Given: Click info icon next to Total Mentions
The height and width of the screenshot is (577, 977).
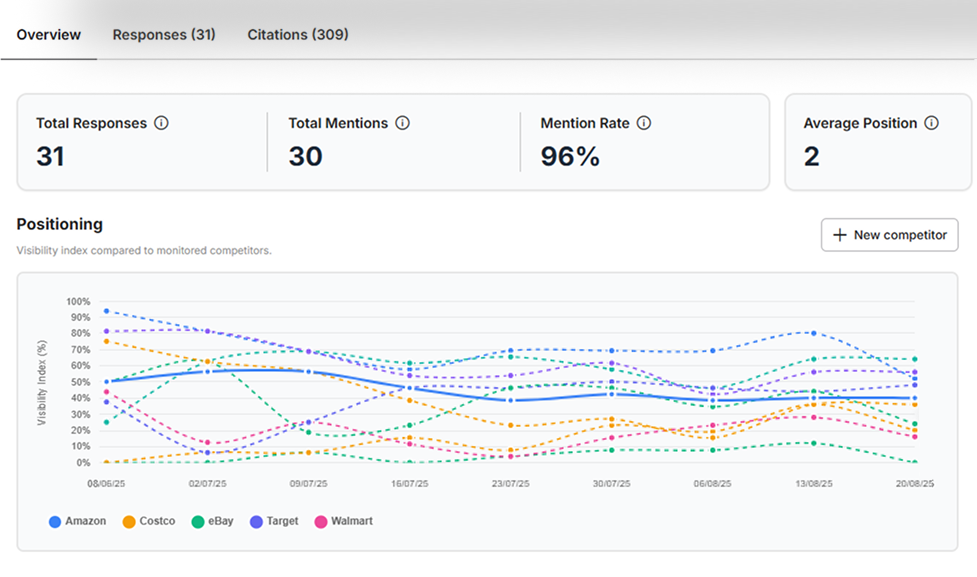Looking at the screenshot, I should click(x=402, y=124).
